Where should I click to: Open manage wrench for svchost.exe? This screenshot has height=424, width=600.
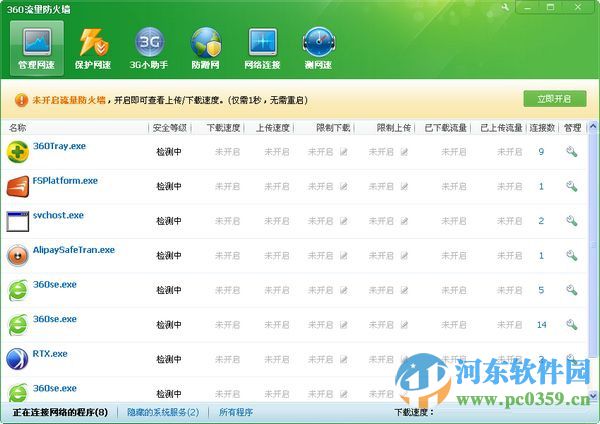coord(572,221)
